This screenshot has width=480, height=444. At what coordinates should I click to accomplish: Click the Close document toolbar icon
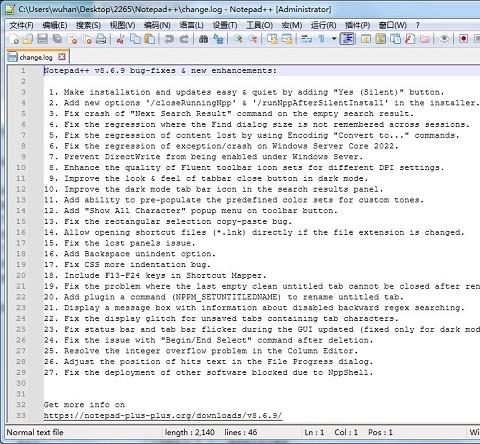coord(73,39)
